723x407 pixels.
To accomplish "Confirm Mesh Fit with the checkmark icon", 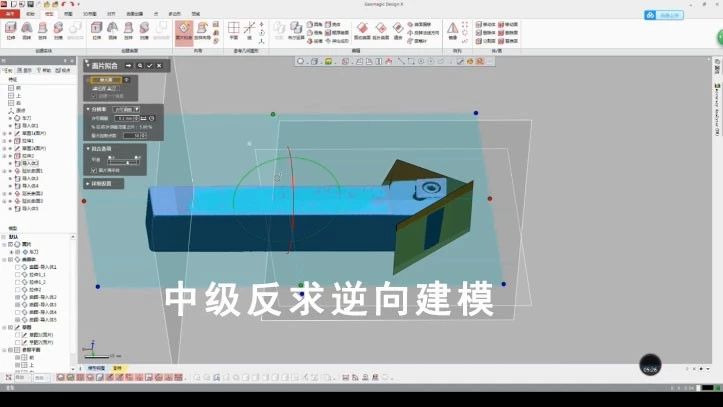I will (149, 65).
